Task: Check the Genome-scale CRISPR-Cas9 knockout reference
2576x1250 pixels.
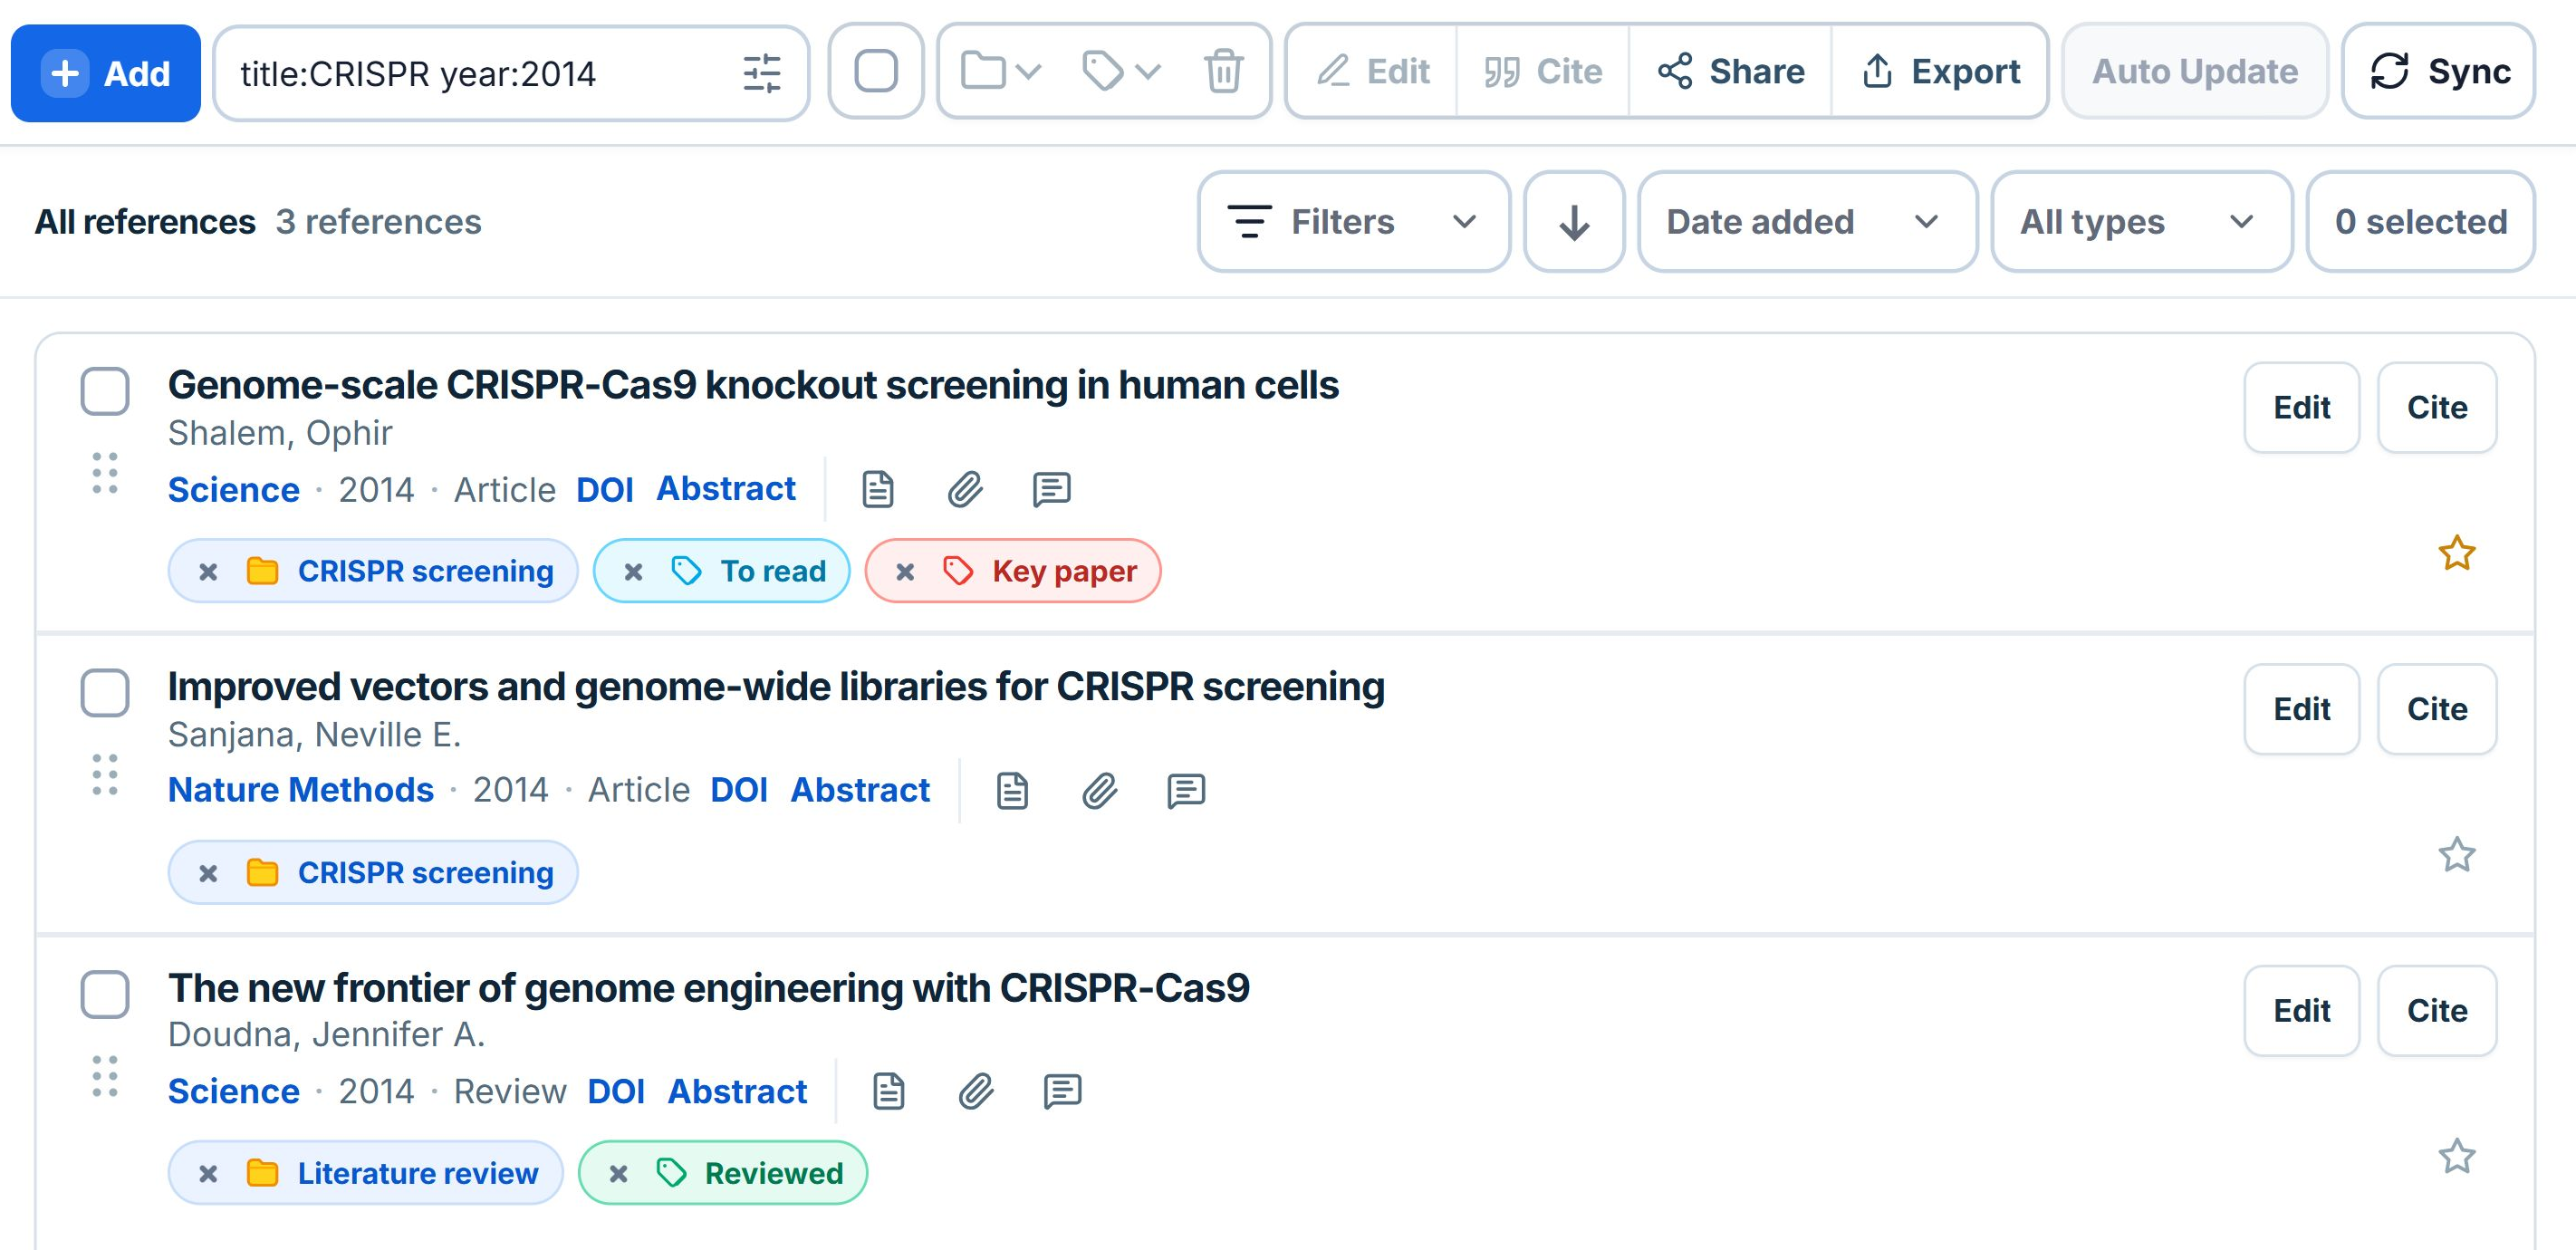Action: pos(105,391)
